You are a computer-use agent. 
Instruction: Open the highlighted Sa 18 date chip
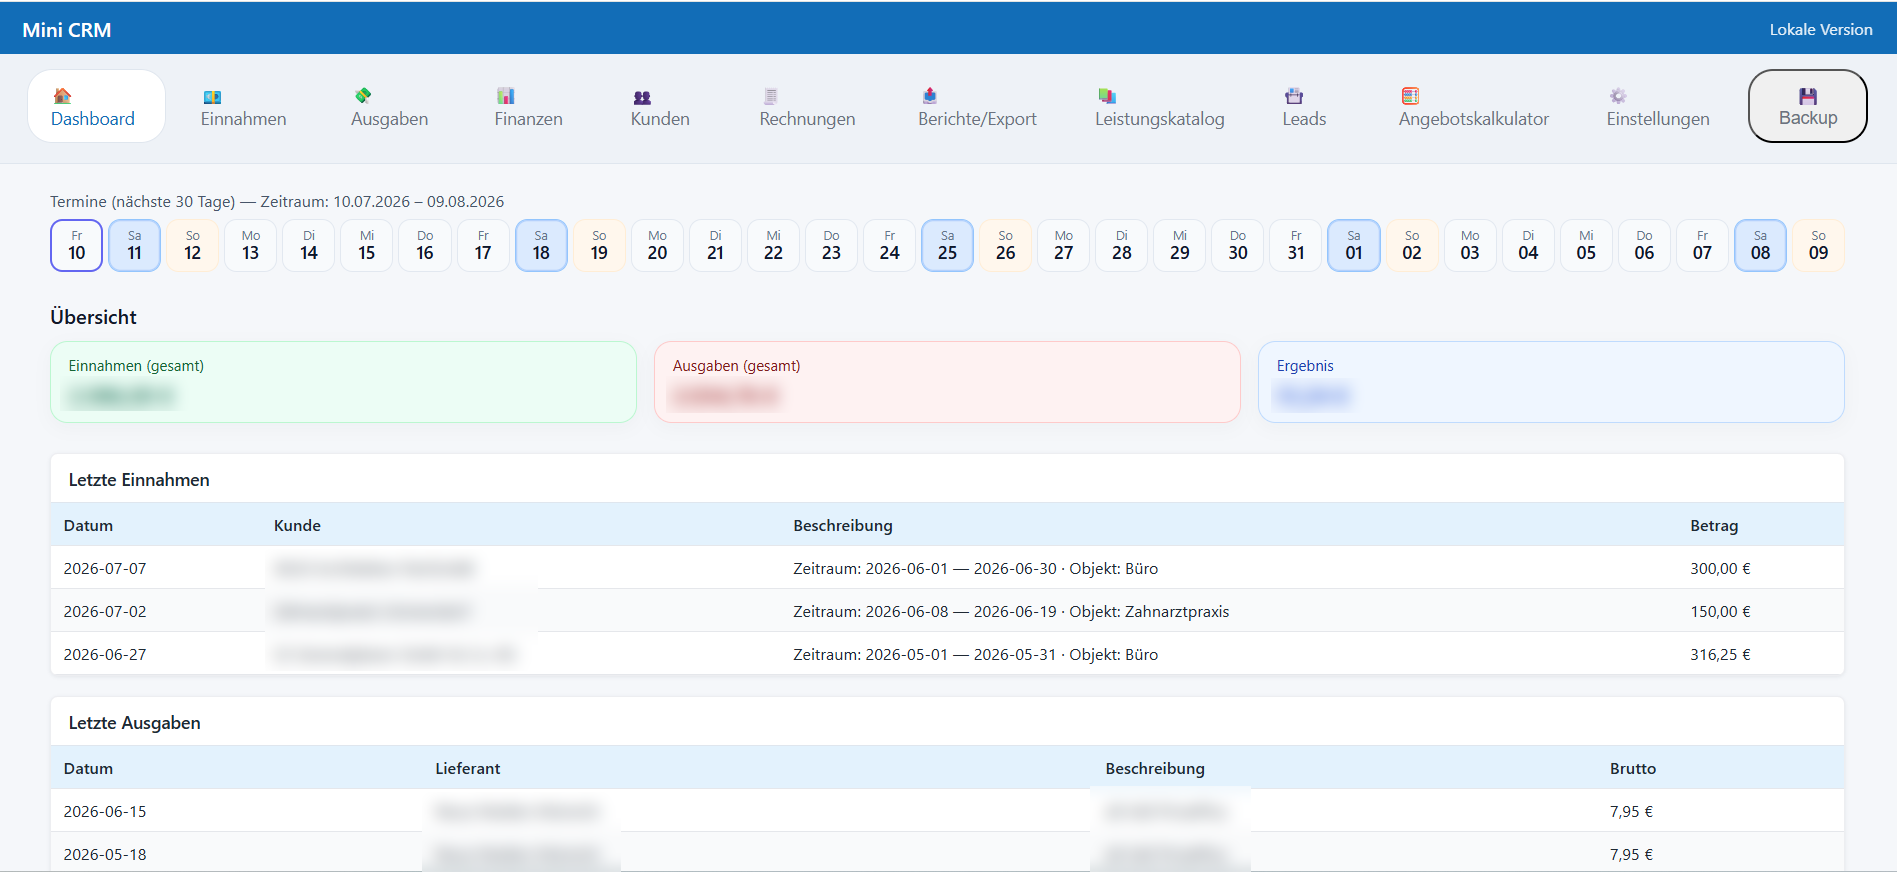pos(541,245)
